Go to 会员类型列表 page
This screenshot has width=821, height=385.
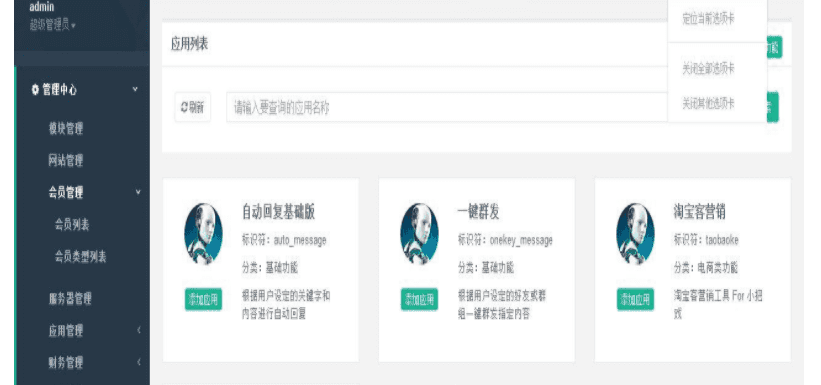(81, 257)
